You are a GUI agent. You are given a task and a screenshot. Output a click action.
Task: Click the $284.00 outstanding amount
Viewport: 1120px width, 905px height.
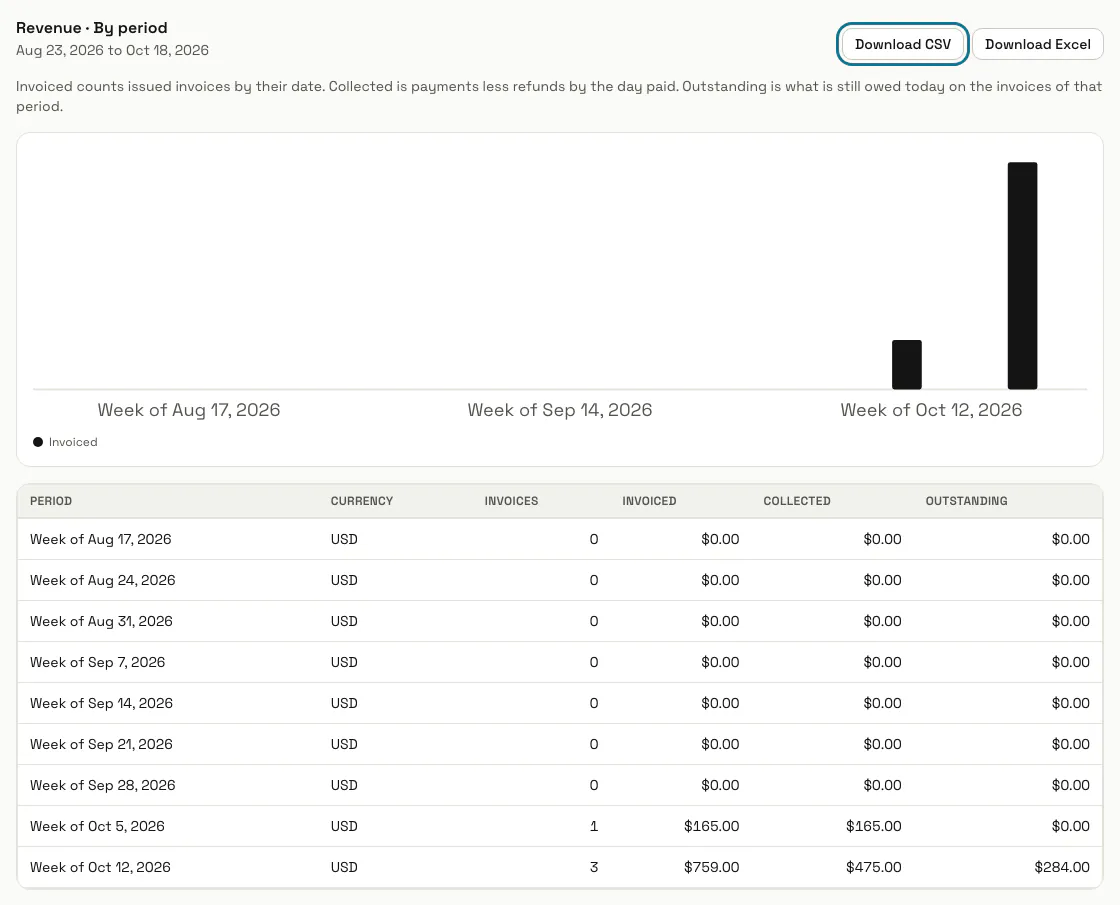(1062, 867)
